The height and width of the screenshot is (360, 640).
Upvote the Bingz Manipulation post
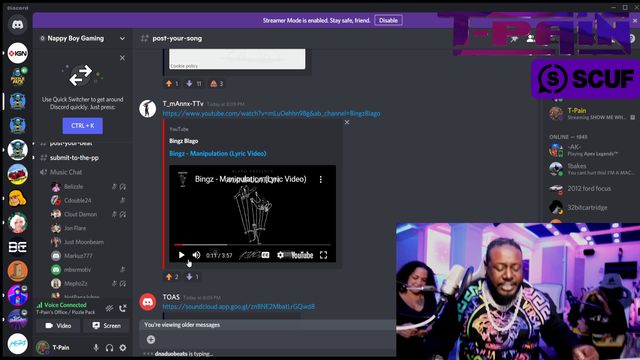click(x=172, y=277)
